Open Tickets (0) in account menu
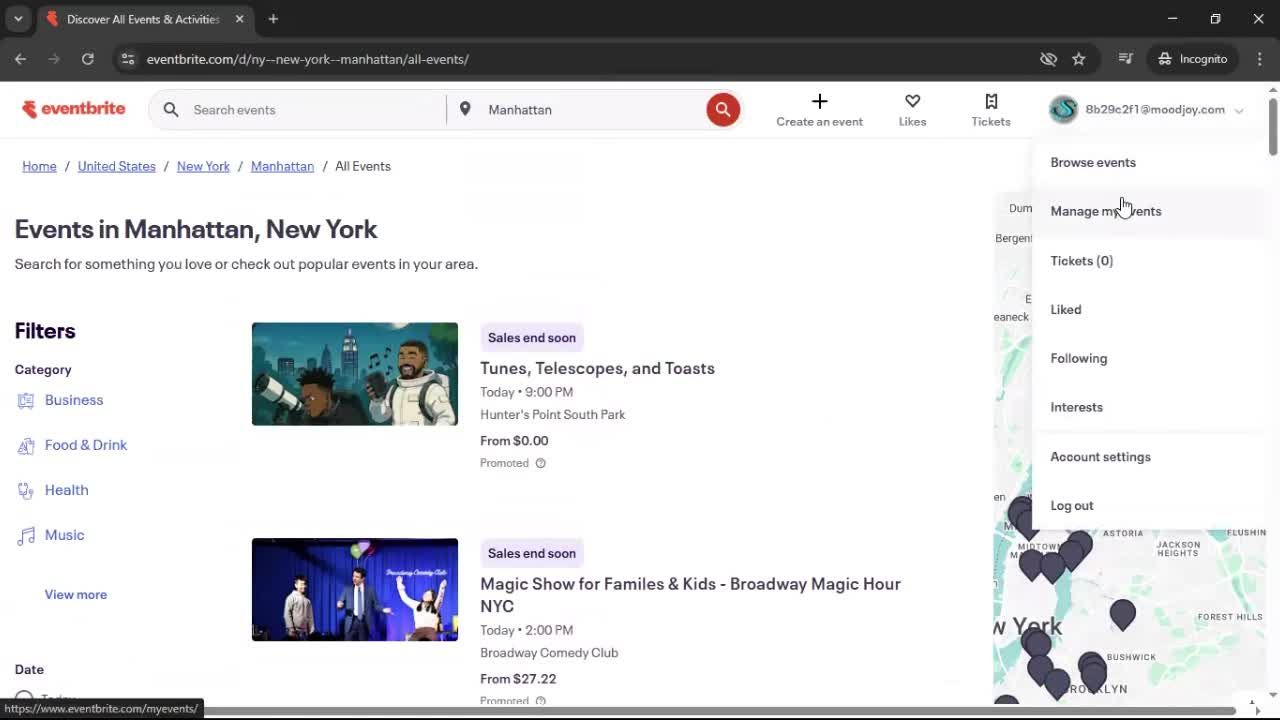The height and width of the screenshot is (720, 1280). [1082, 260]
